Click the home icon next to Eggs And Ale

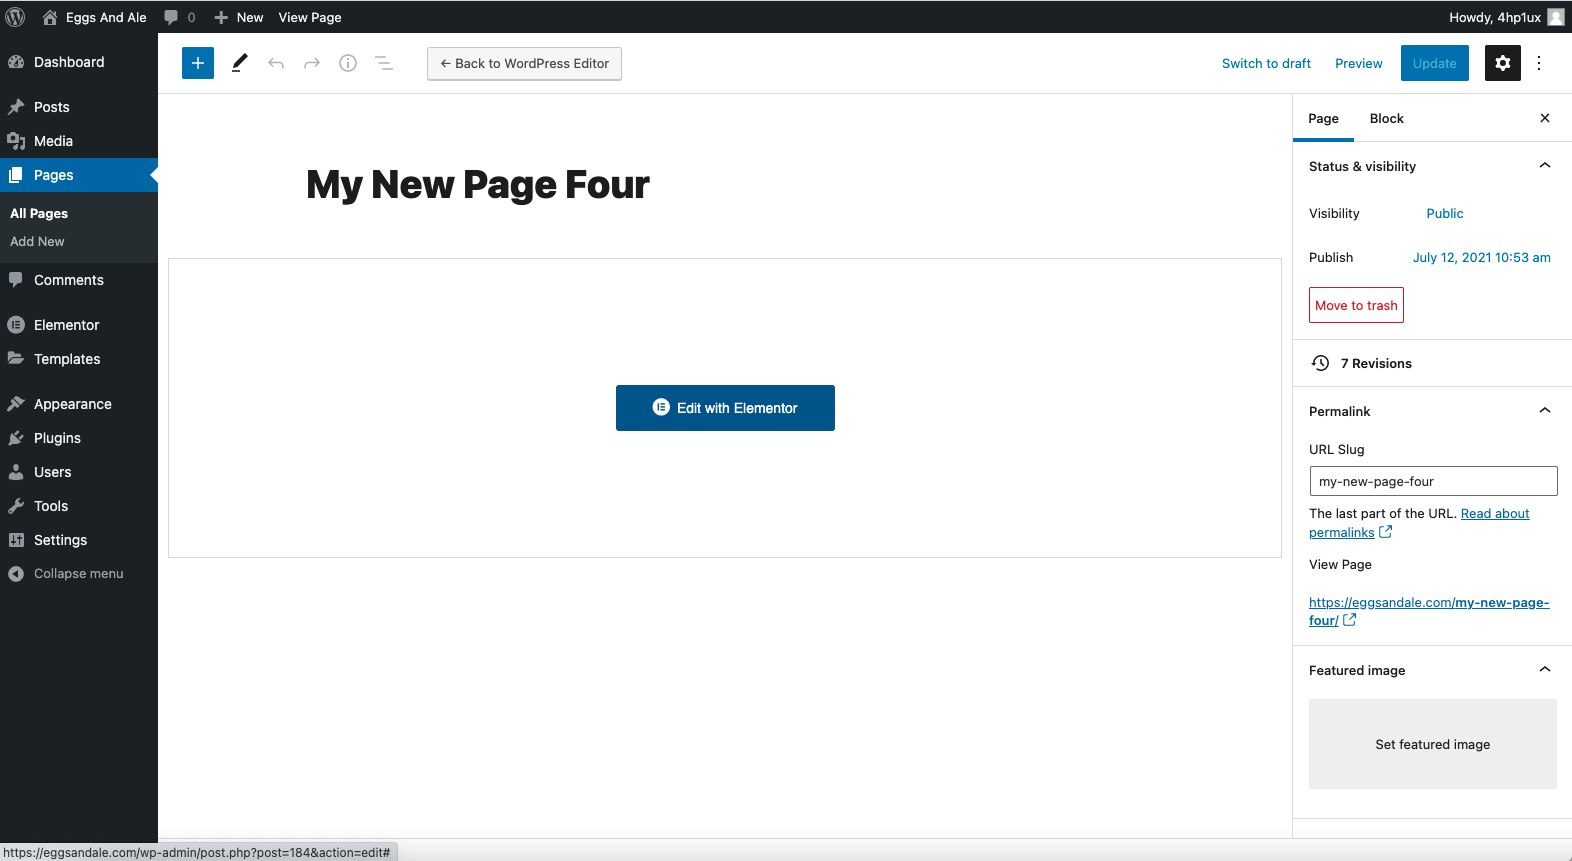click(x=50, y=17)
